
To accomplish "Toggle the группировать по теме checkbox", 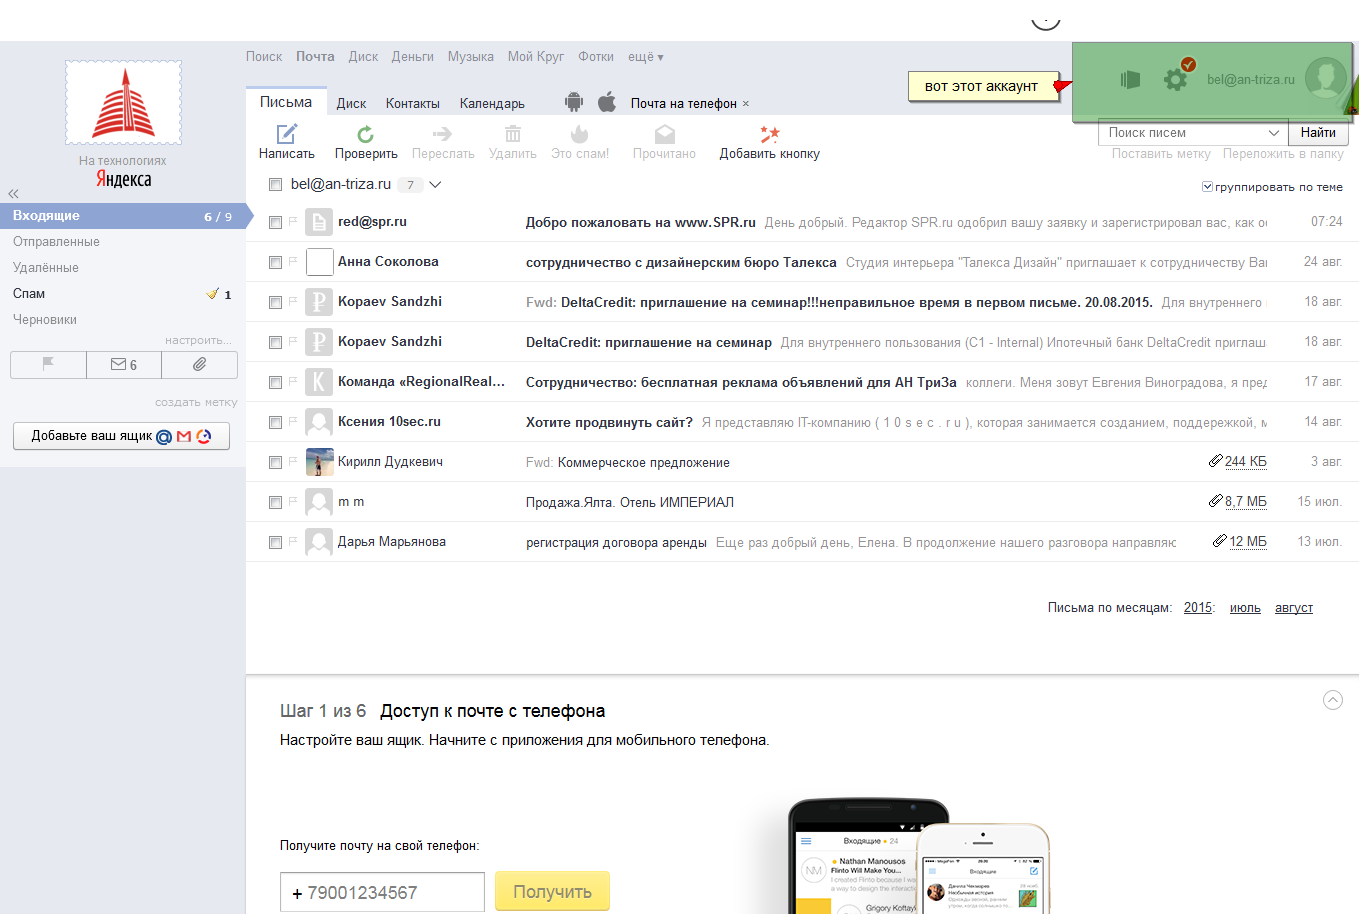I will (x=1207, y=187).
